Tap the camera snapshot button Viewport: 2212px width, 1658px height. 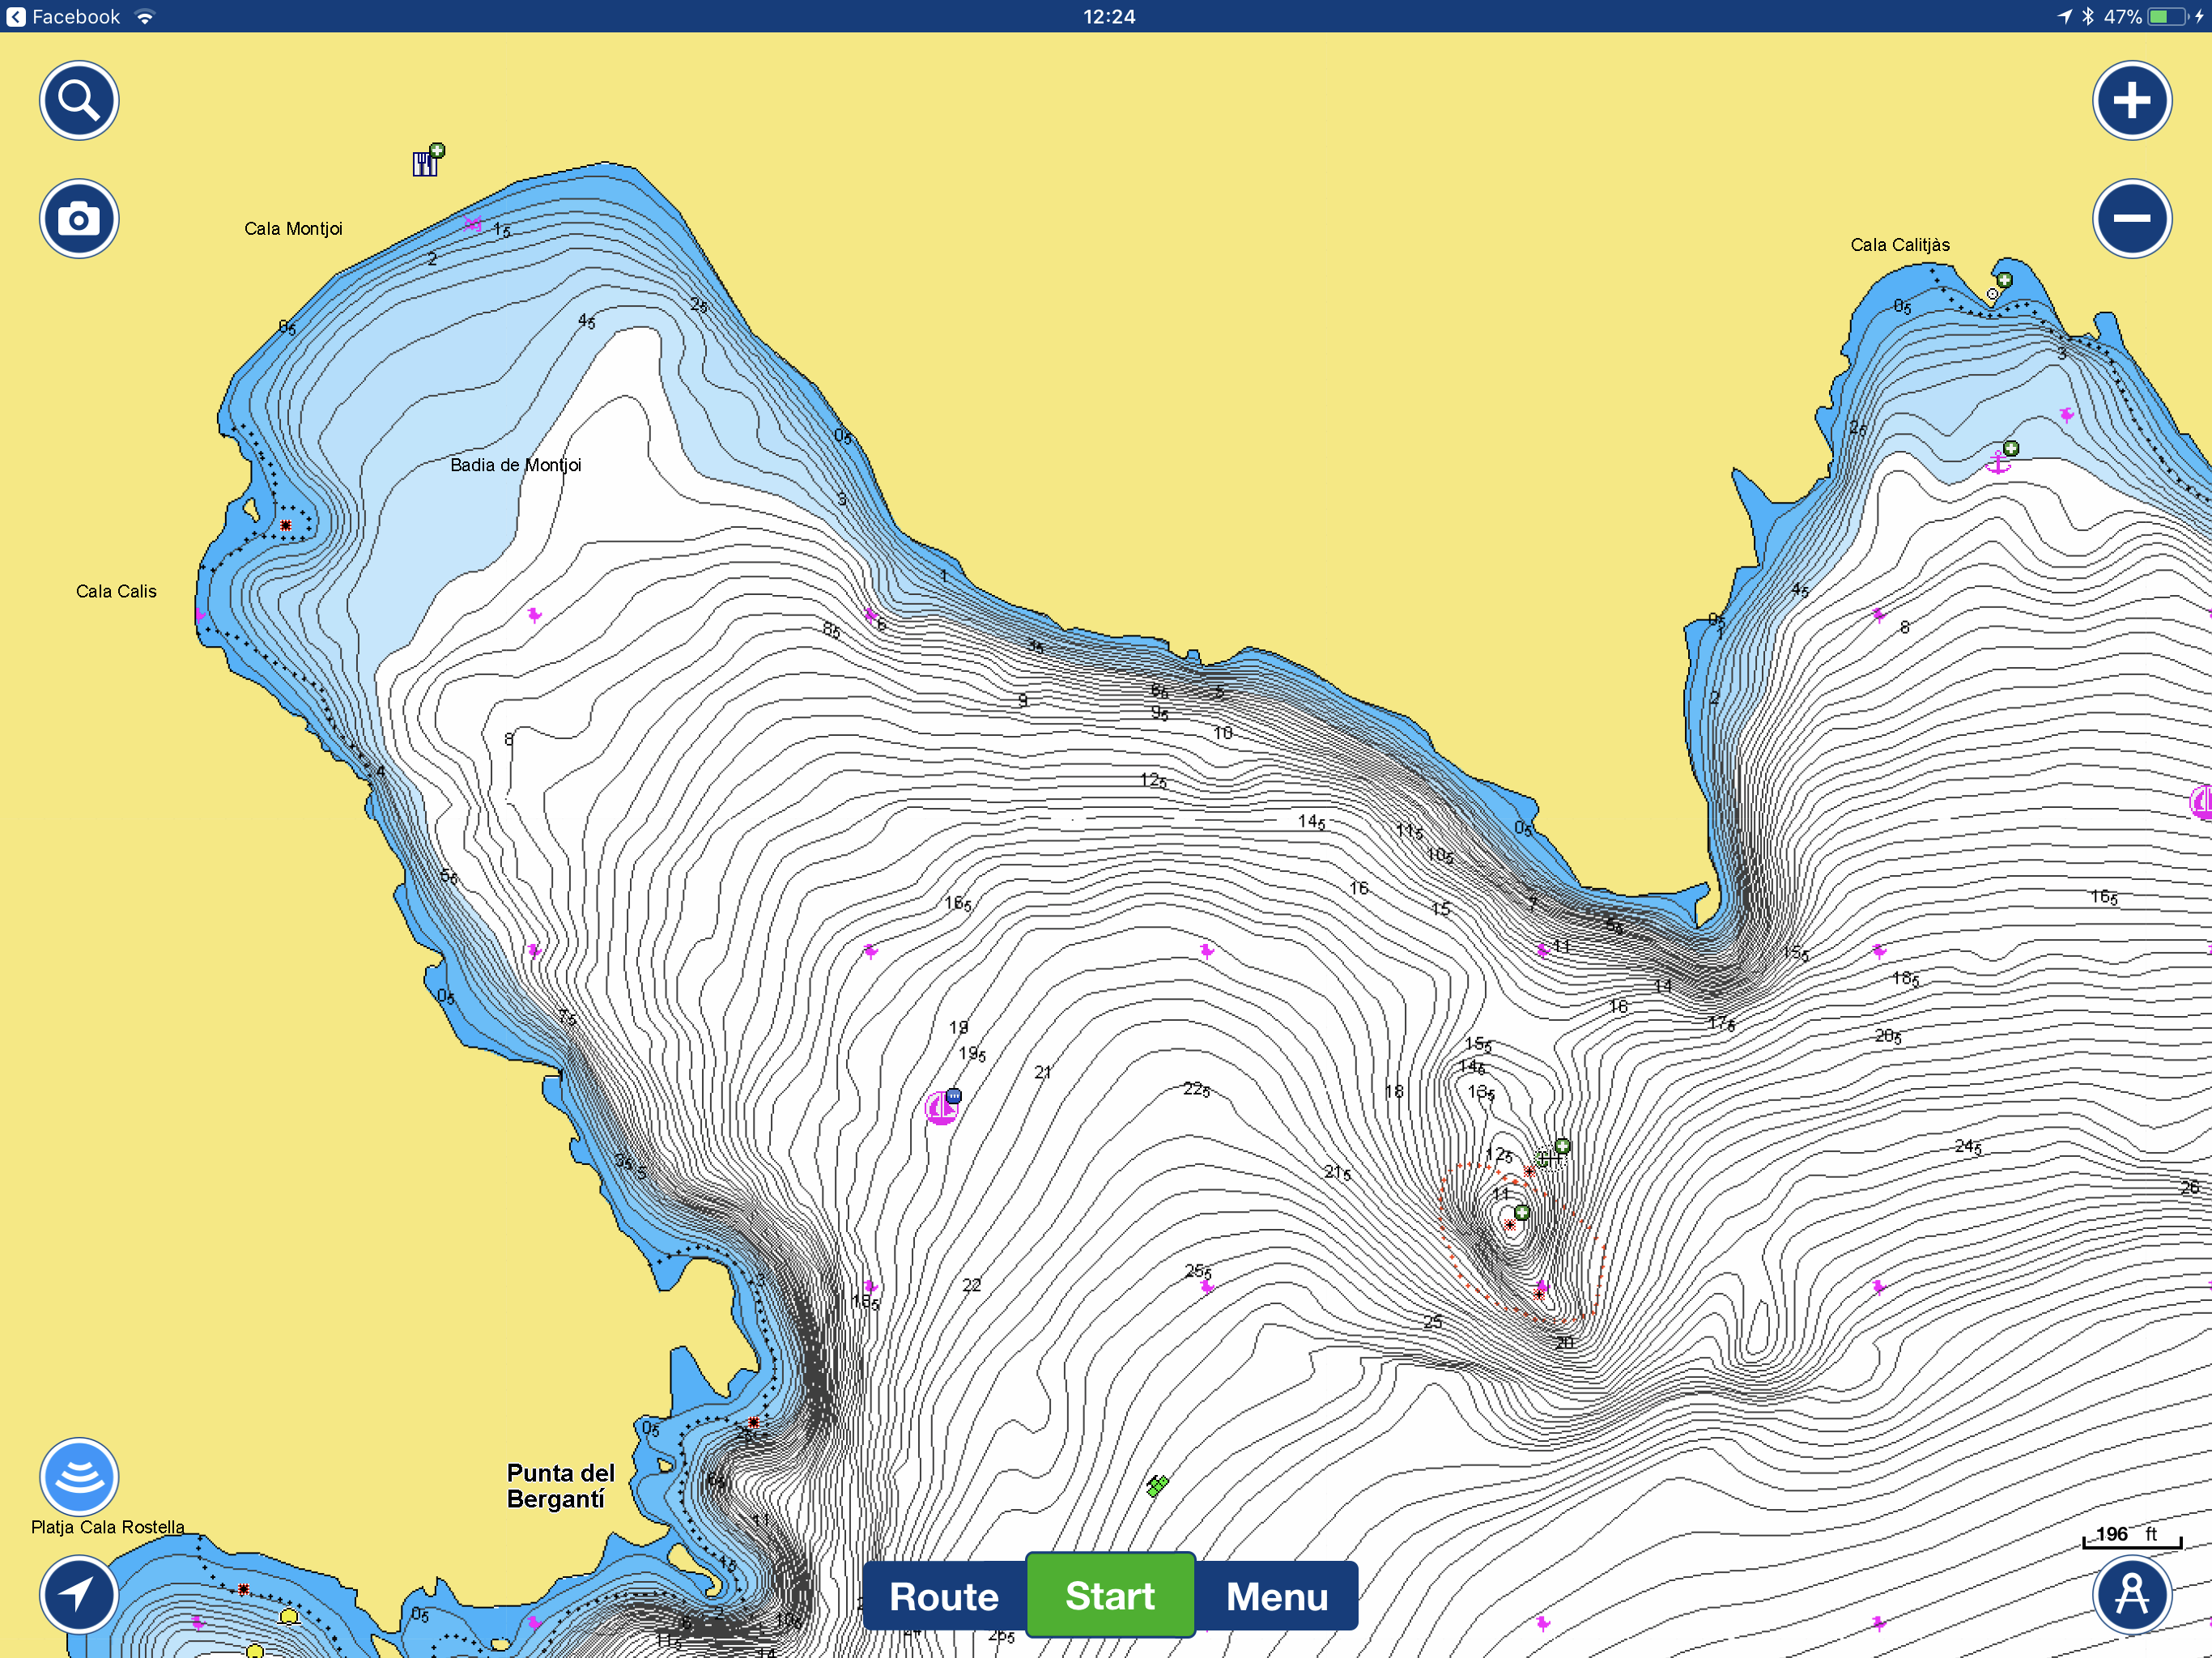79,219
